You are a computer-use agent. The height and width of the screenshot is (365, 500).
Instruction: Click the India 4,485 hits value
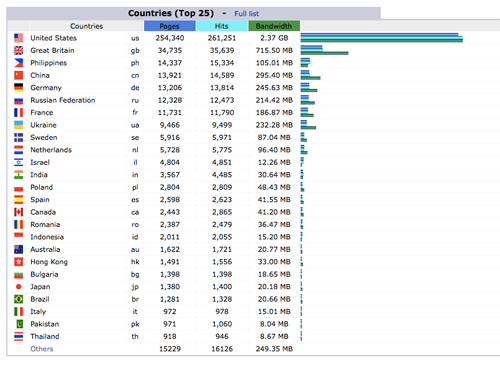click(222, 175)
